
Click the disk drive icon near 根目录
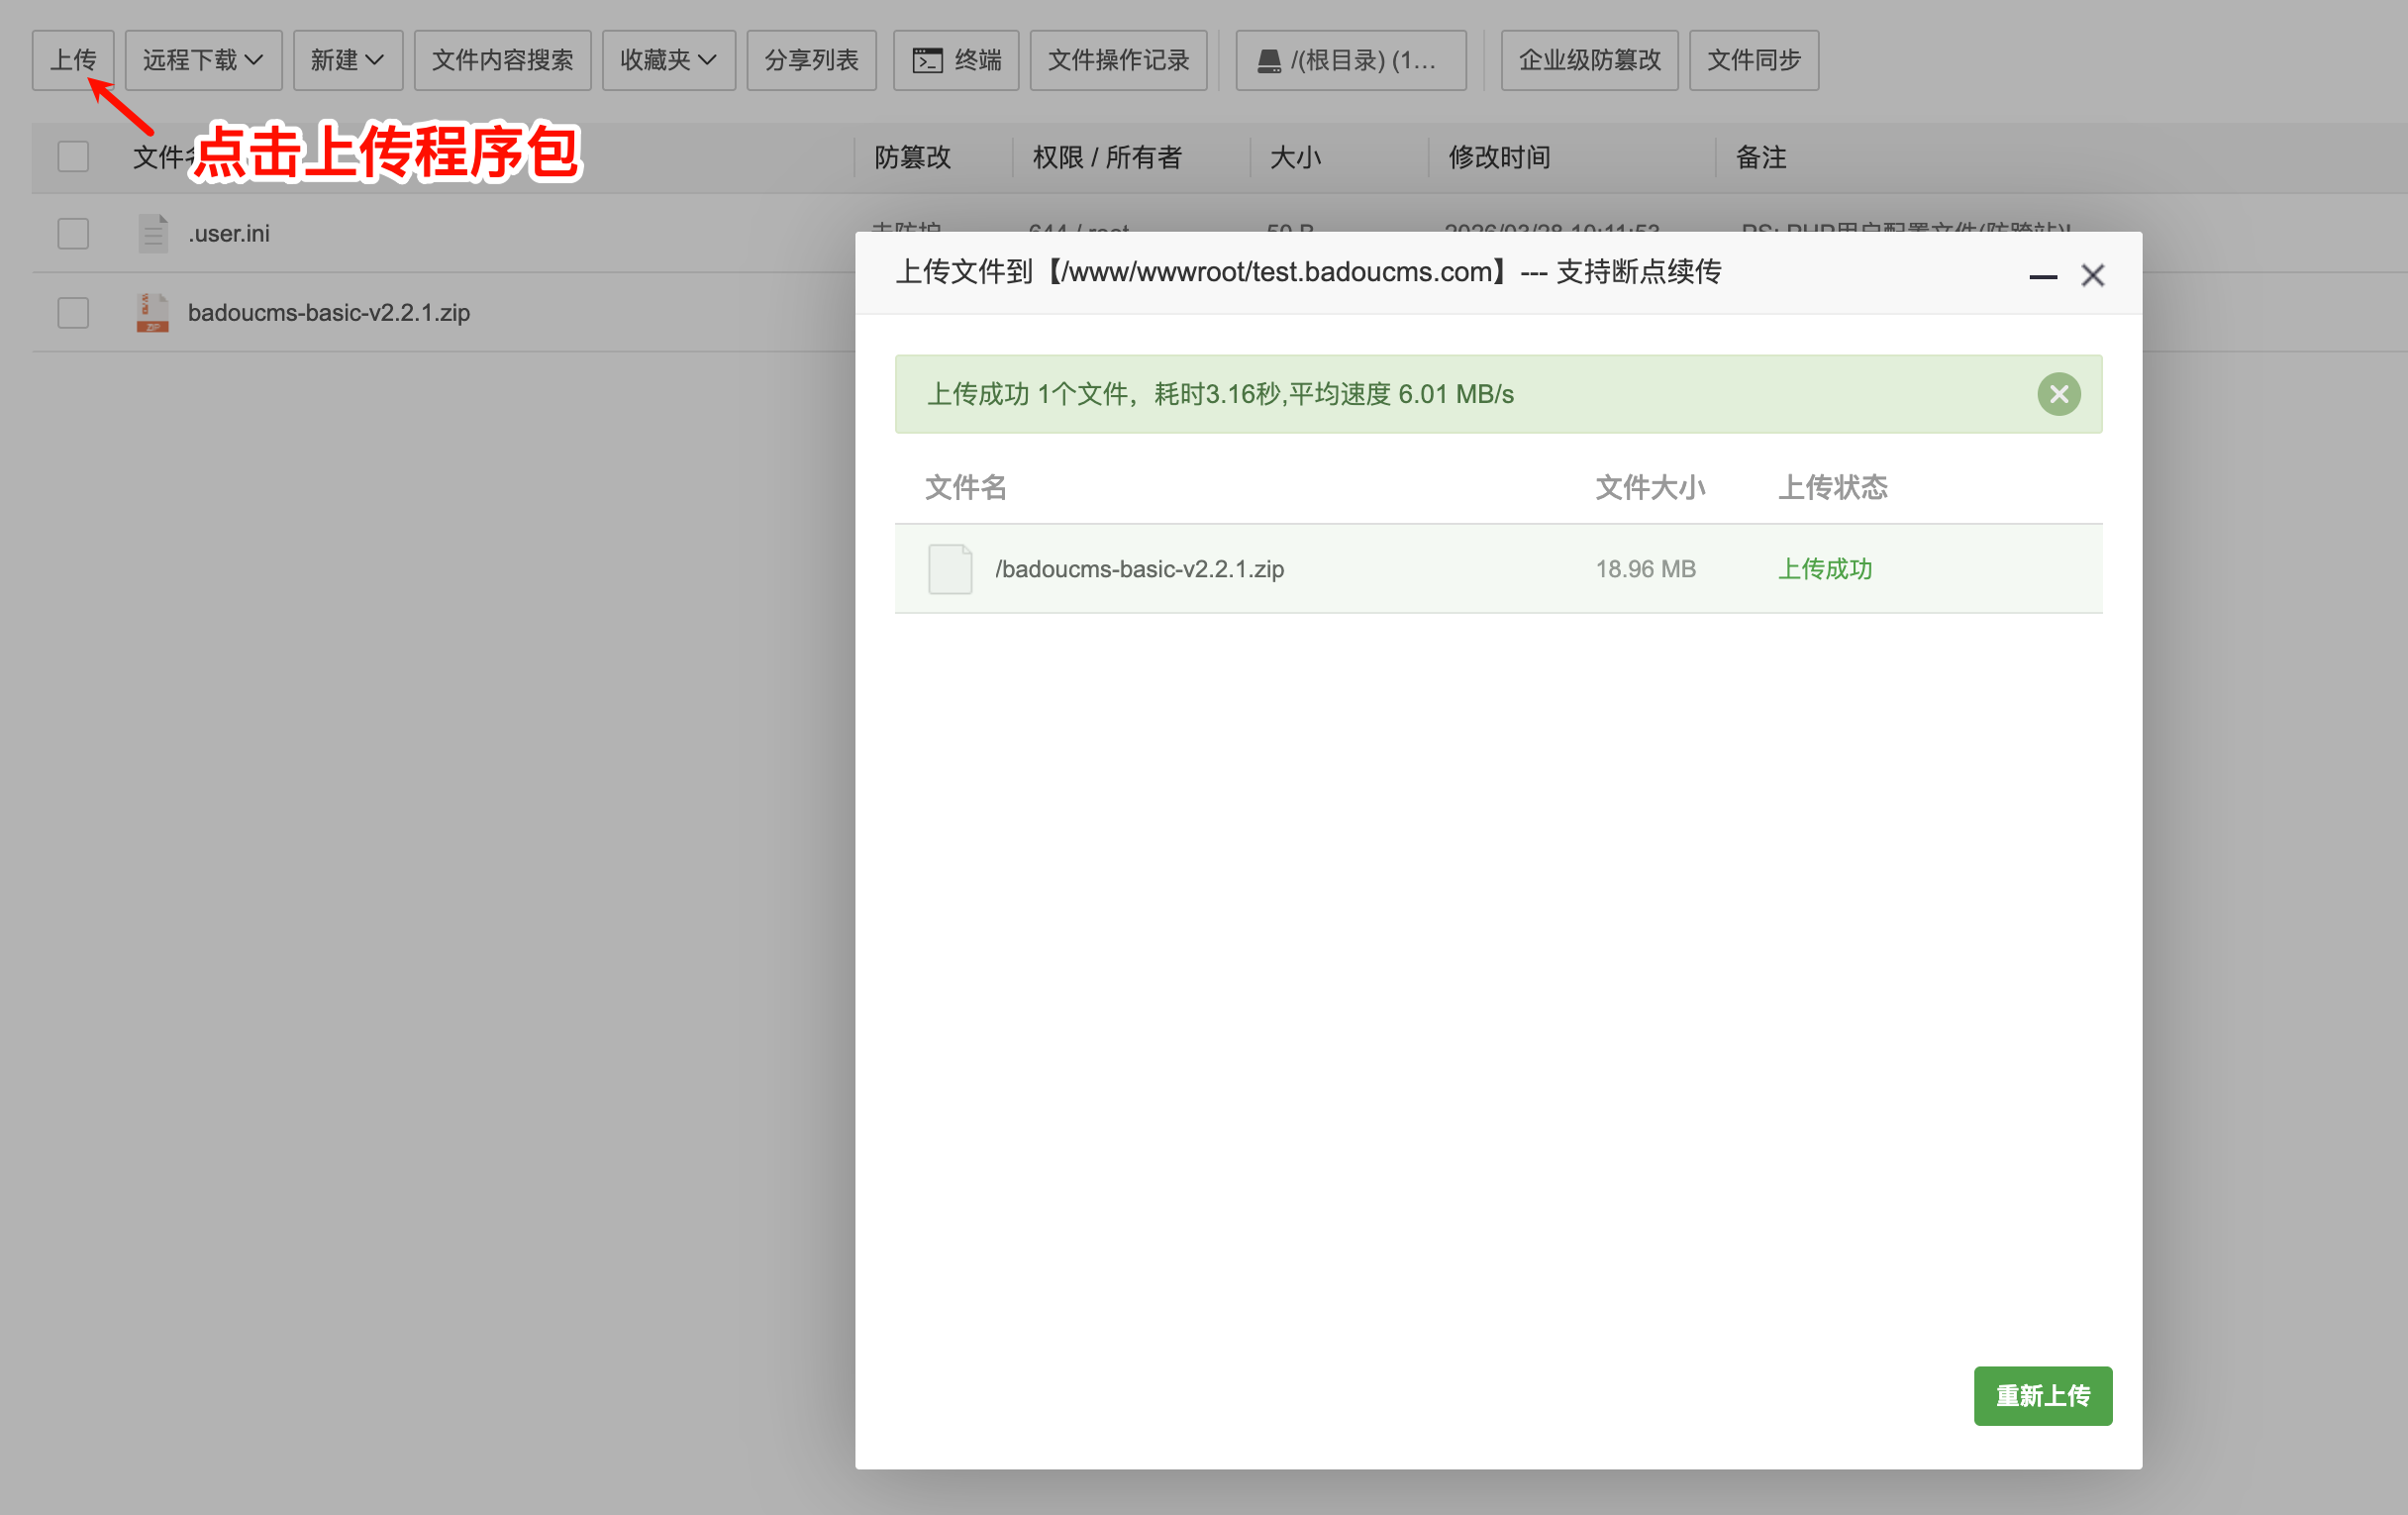(x=1268, y=60)
